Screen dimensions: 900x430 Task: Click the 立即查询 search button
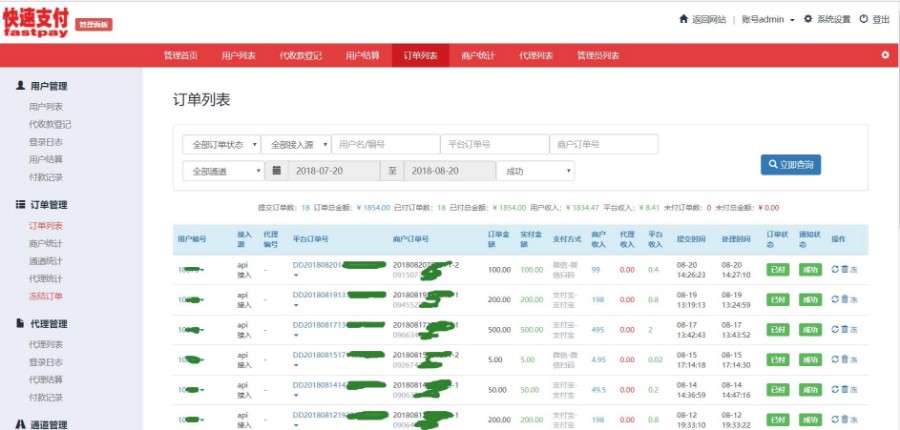pyautogui.click(x=790, y=164)
